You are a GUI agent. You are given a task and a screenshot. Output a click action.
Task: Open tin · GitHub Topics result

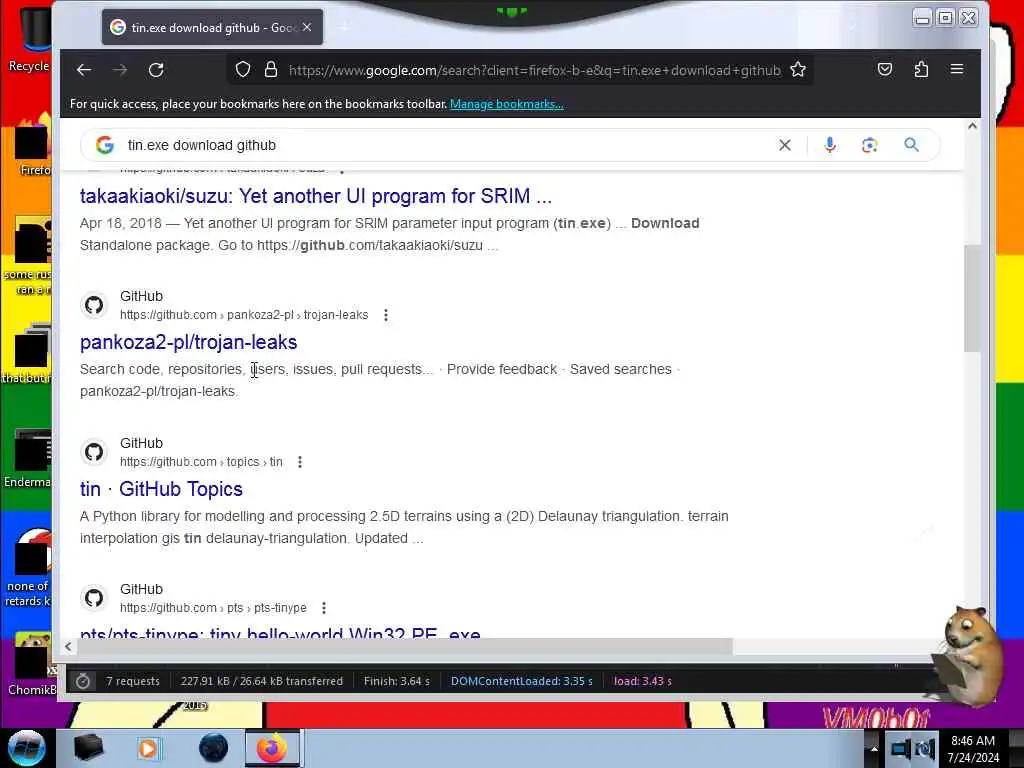(x=161, y=489)
